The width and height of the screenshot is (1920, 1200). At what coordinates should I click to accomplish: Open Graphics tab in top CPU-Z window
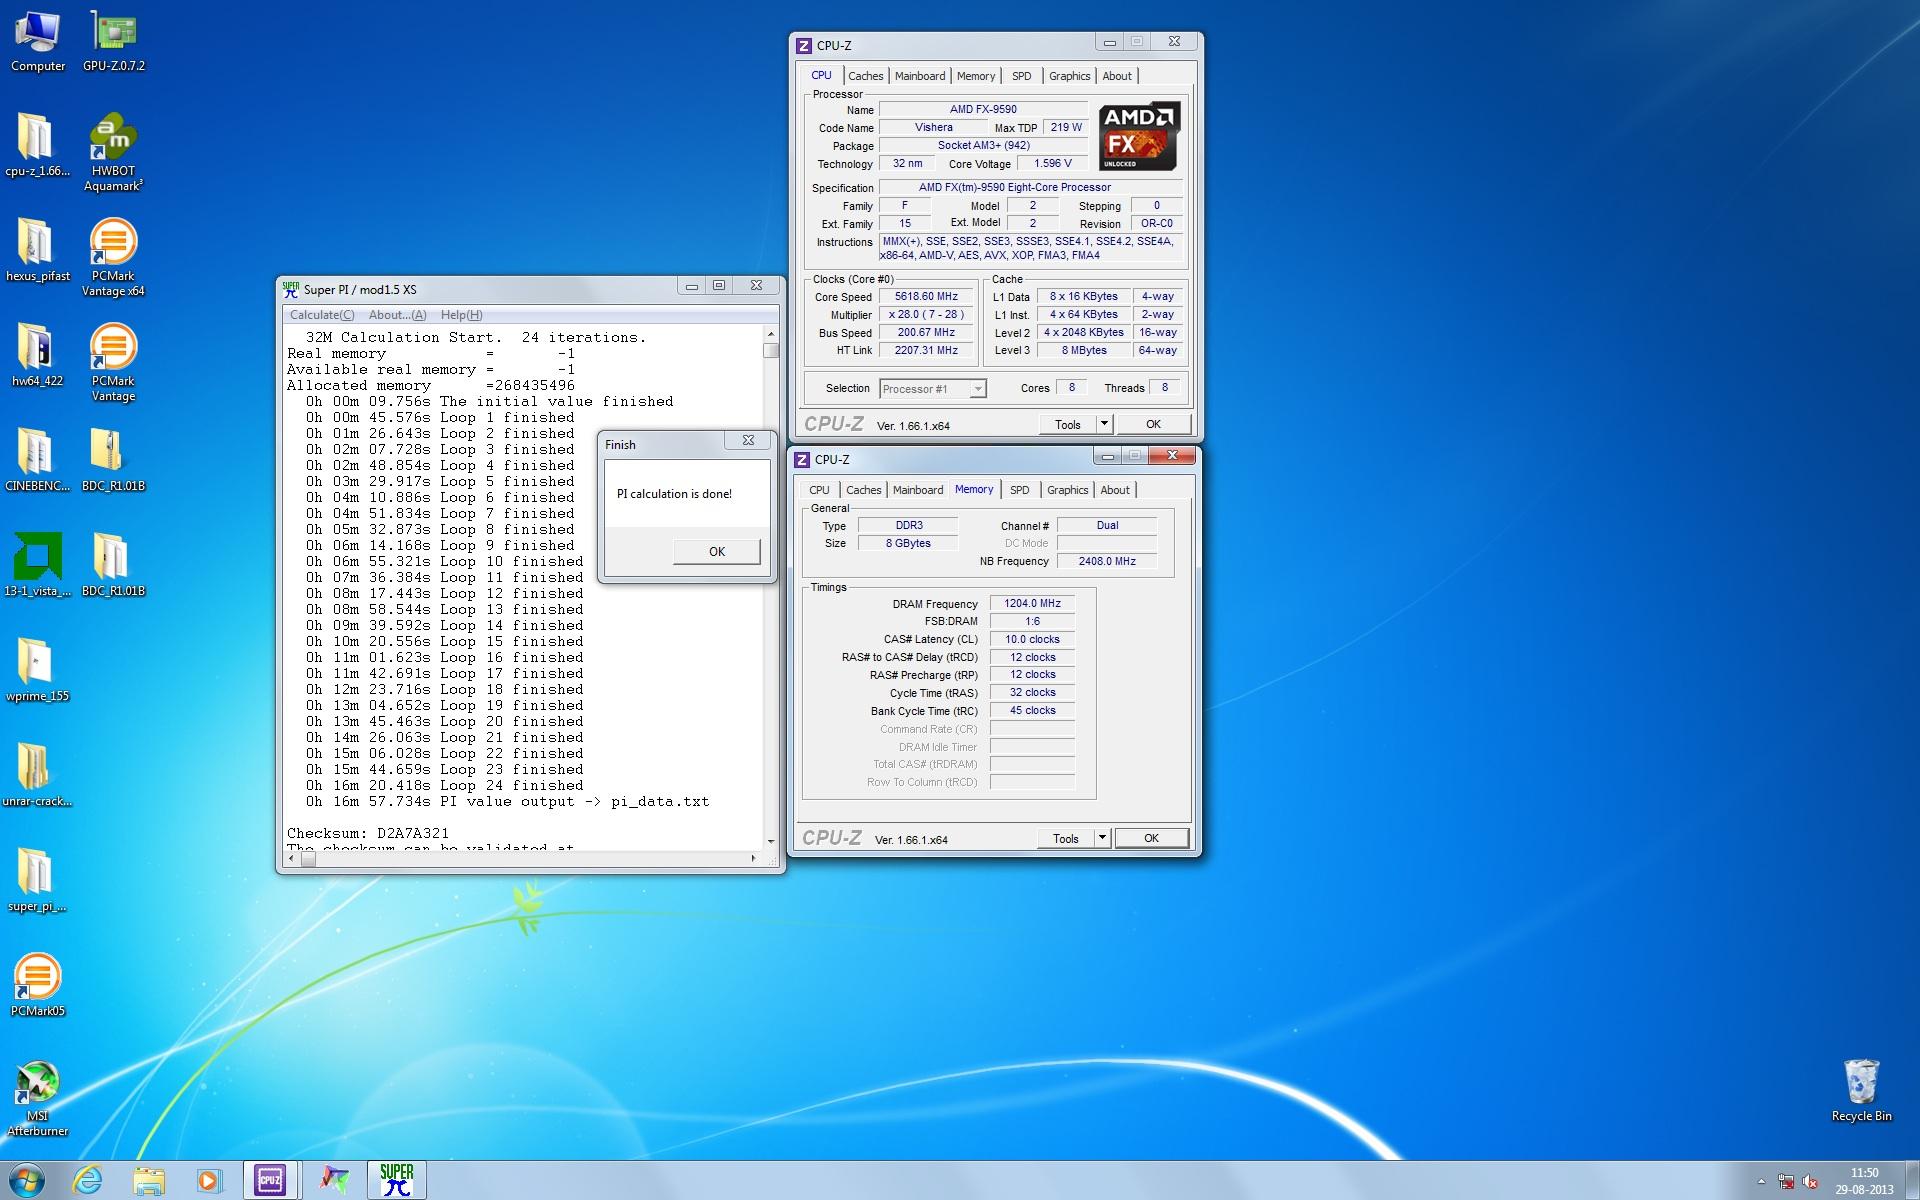pos(1069,76)
